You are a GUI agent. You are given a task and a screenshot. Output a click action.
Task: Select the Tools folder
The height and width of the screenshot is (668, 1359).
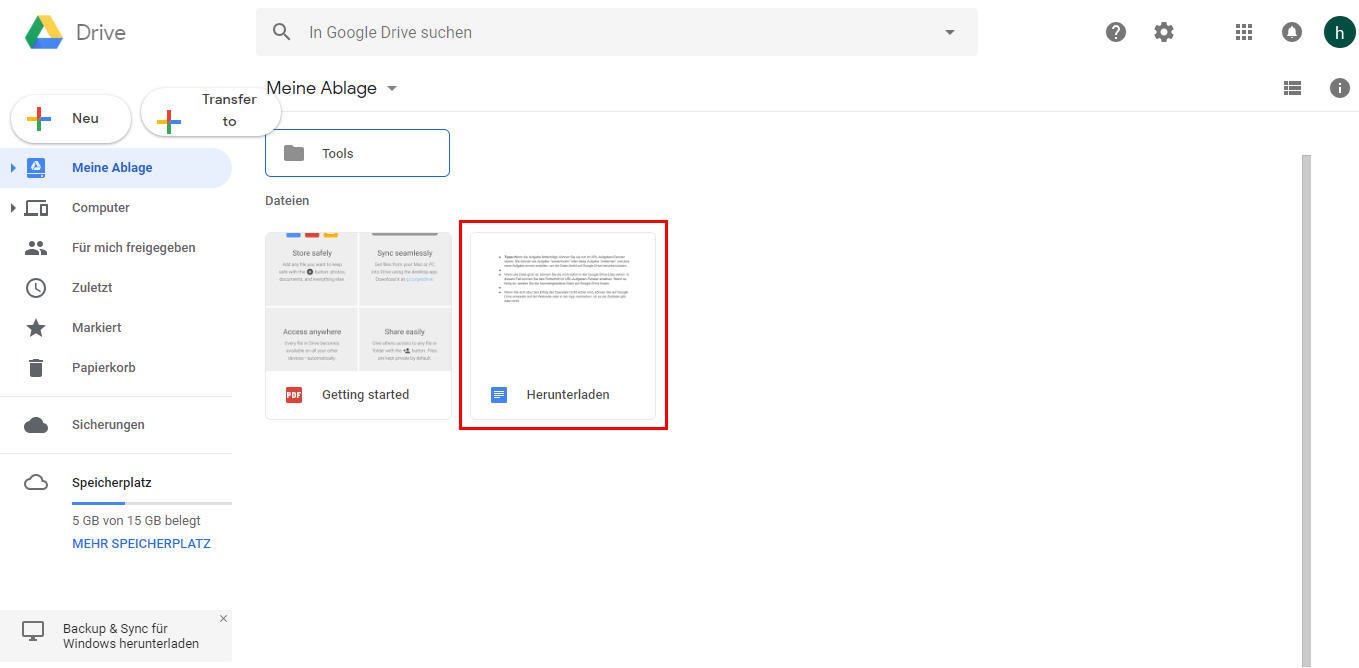pos(357,153)
